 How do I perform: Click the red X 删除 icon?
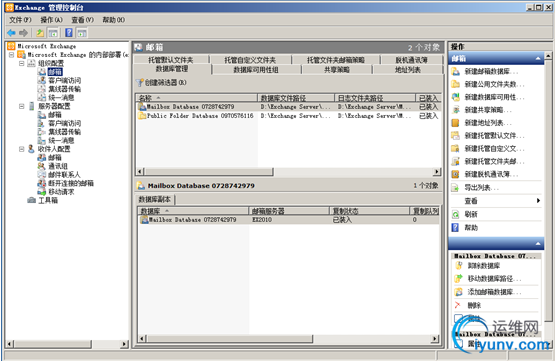[458, 305]
